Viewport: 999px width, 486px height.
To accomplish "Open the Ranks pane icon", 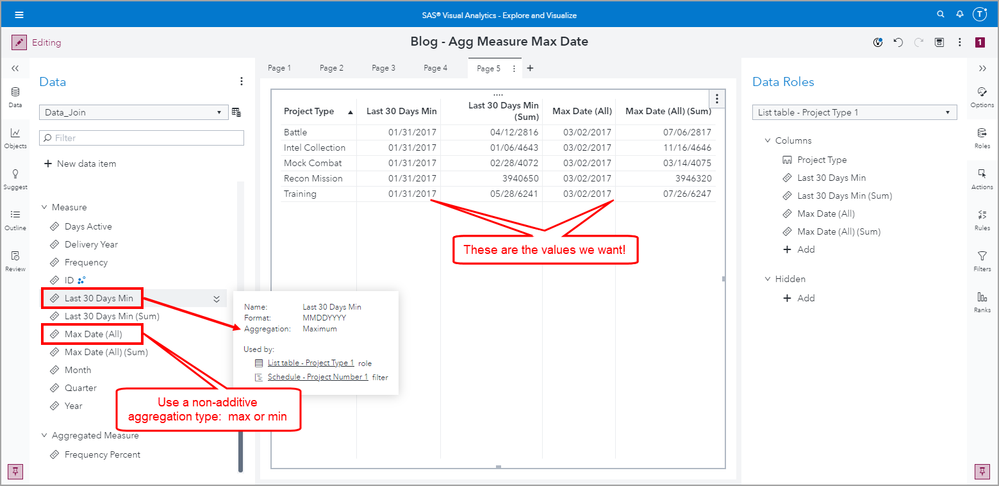I will (x=982, y=302).
